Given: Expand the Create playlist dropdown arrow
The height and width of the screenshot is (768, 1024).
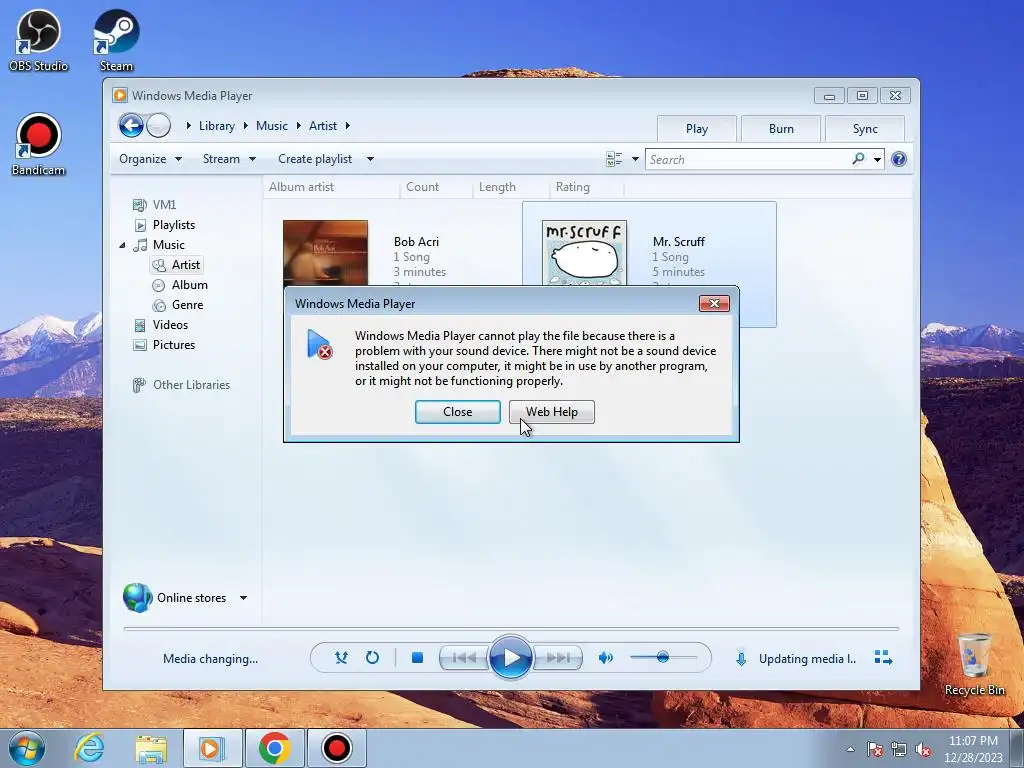Looking at the screenshot, I should point(370,159).
